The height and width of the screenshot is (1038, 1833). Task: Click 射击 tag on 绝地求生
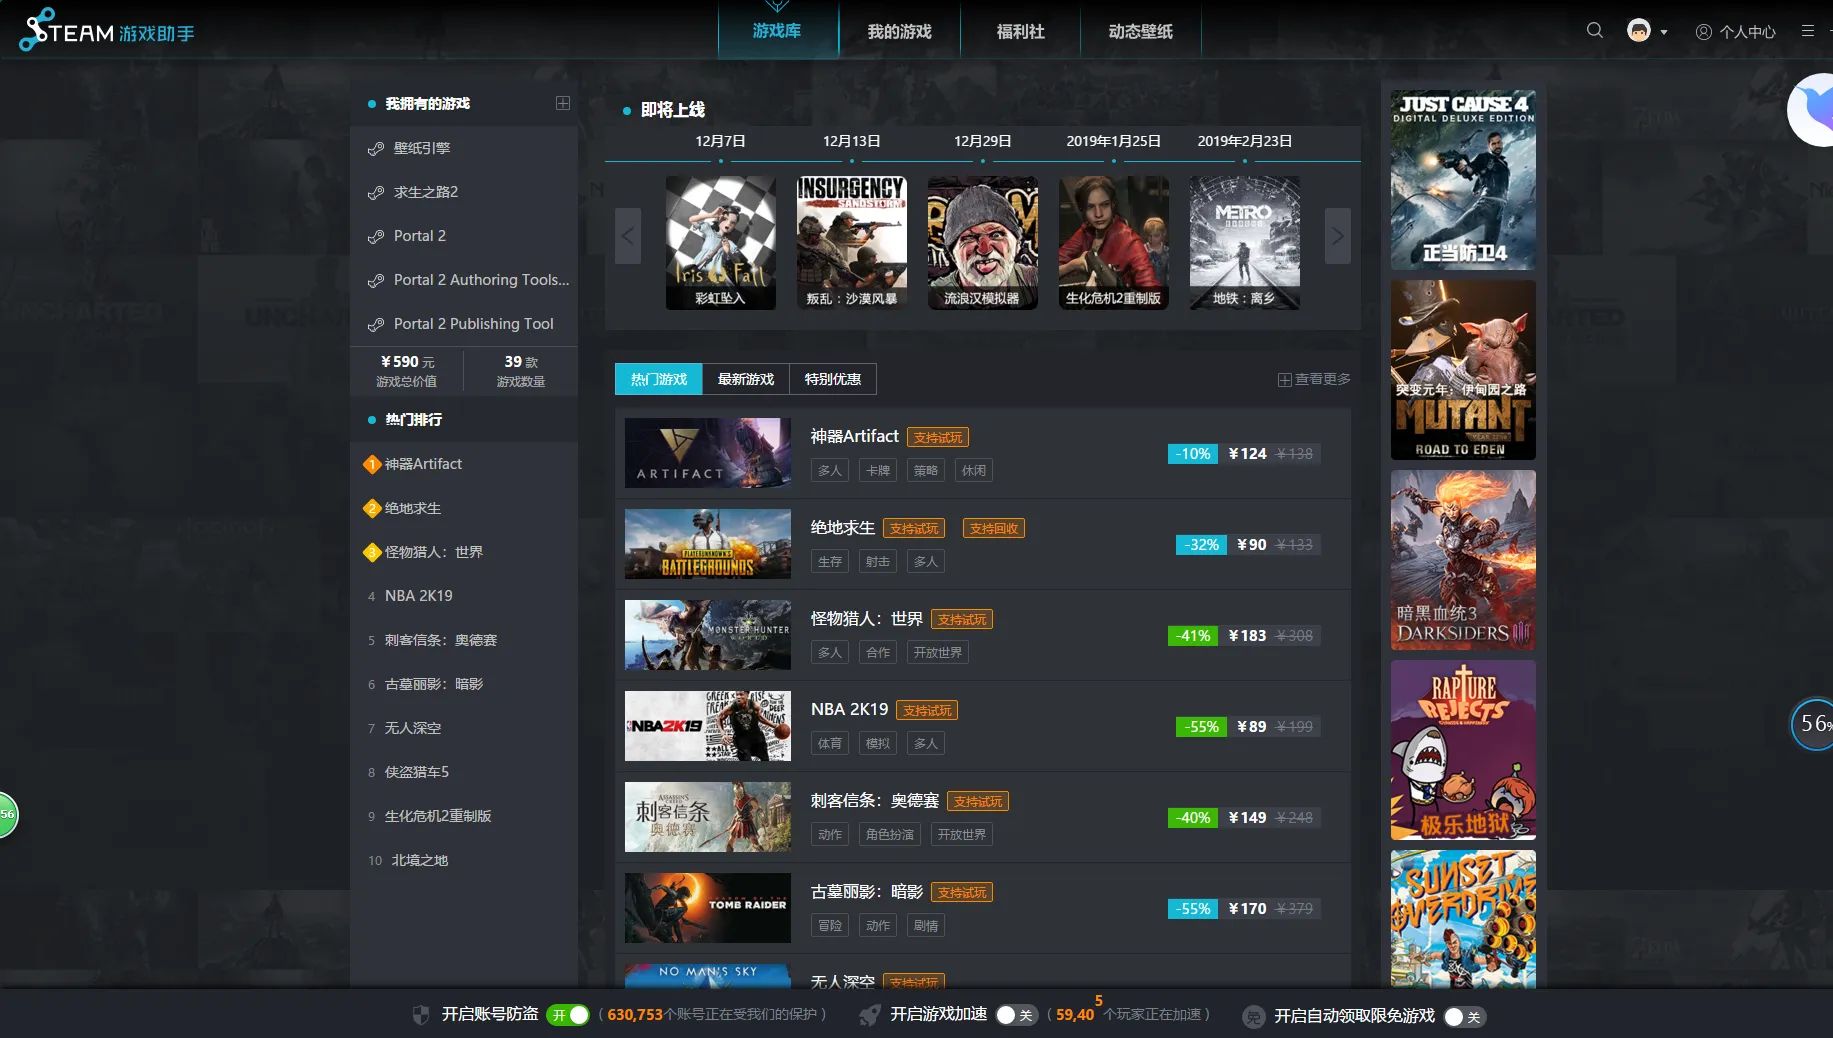878,561
